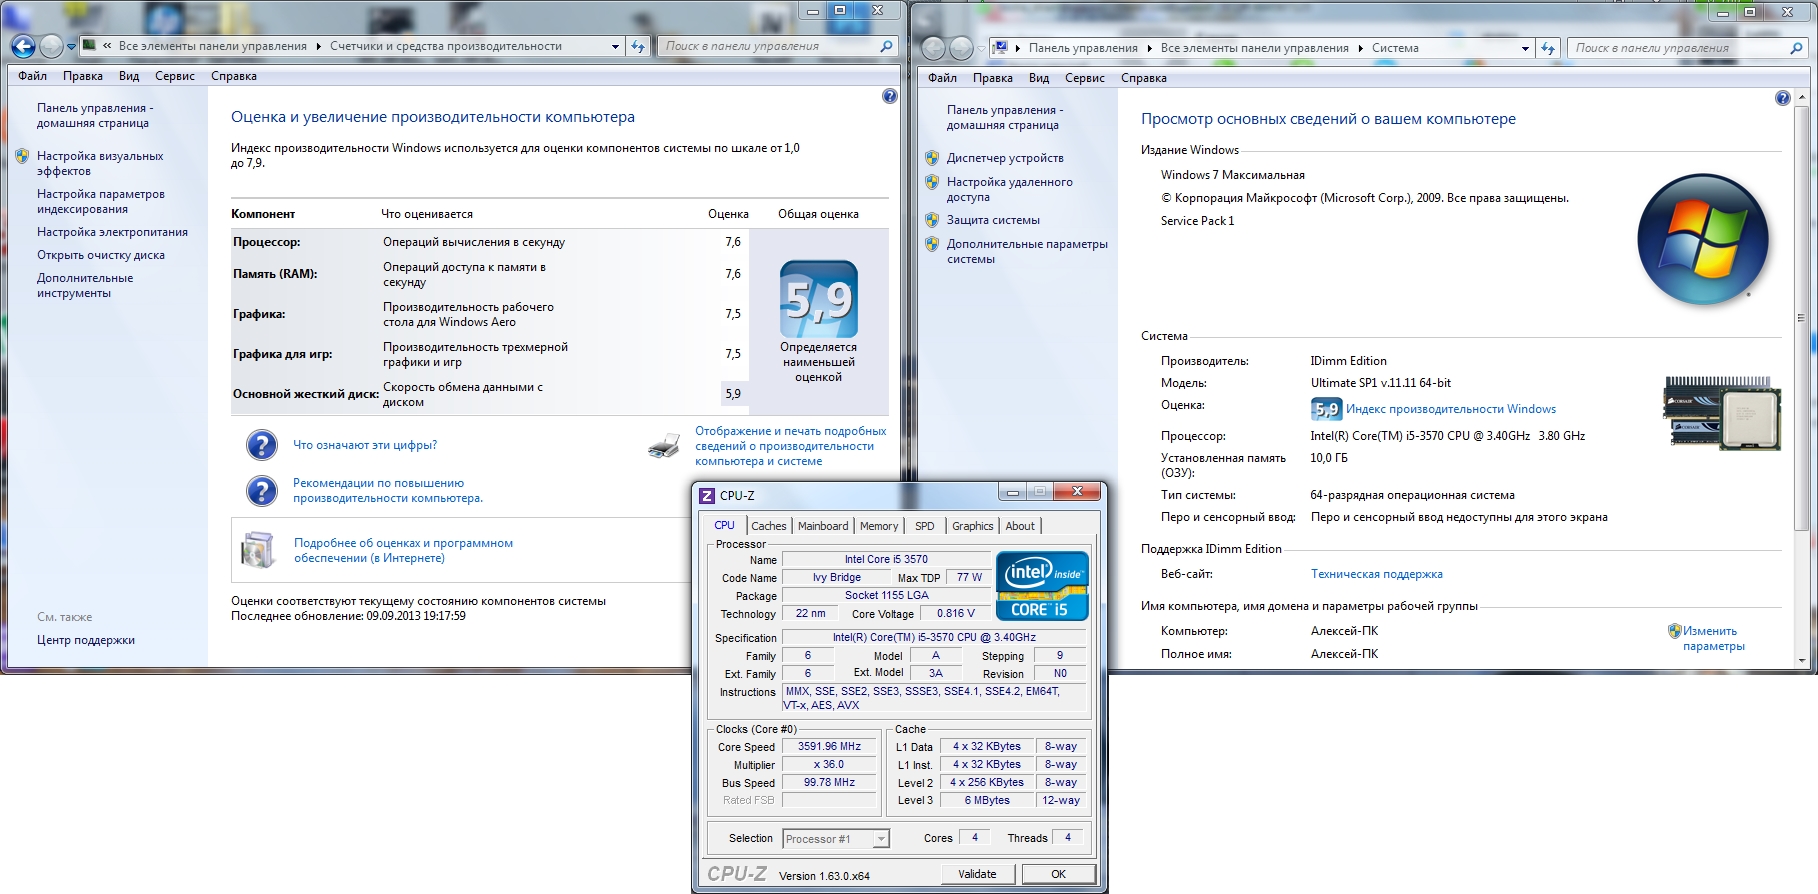Open Processor selection dropdown in CPU-Z
The image size is (1818, 894).
[x=881, y=839]
